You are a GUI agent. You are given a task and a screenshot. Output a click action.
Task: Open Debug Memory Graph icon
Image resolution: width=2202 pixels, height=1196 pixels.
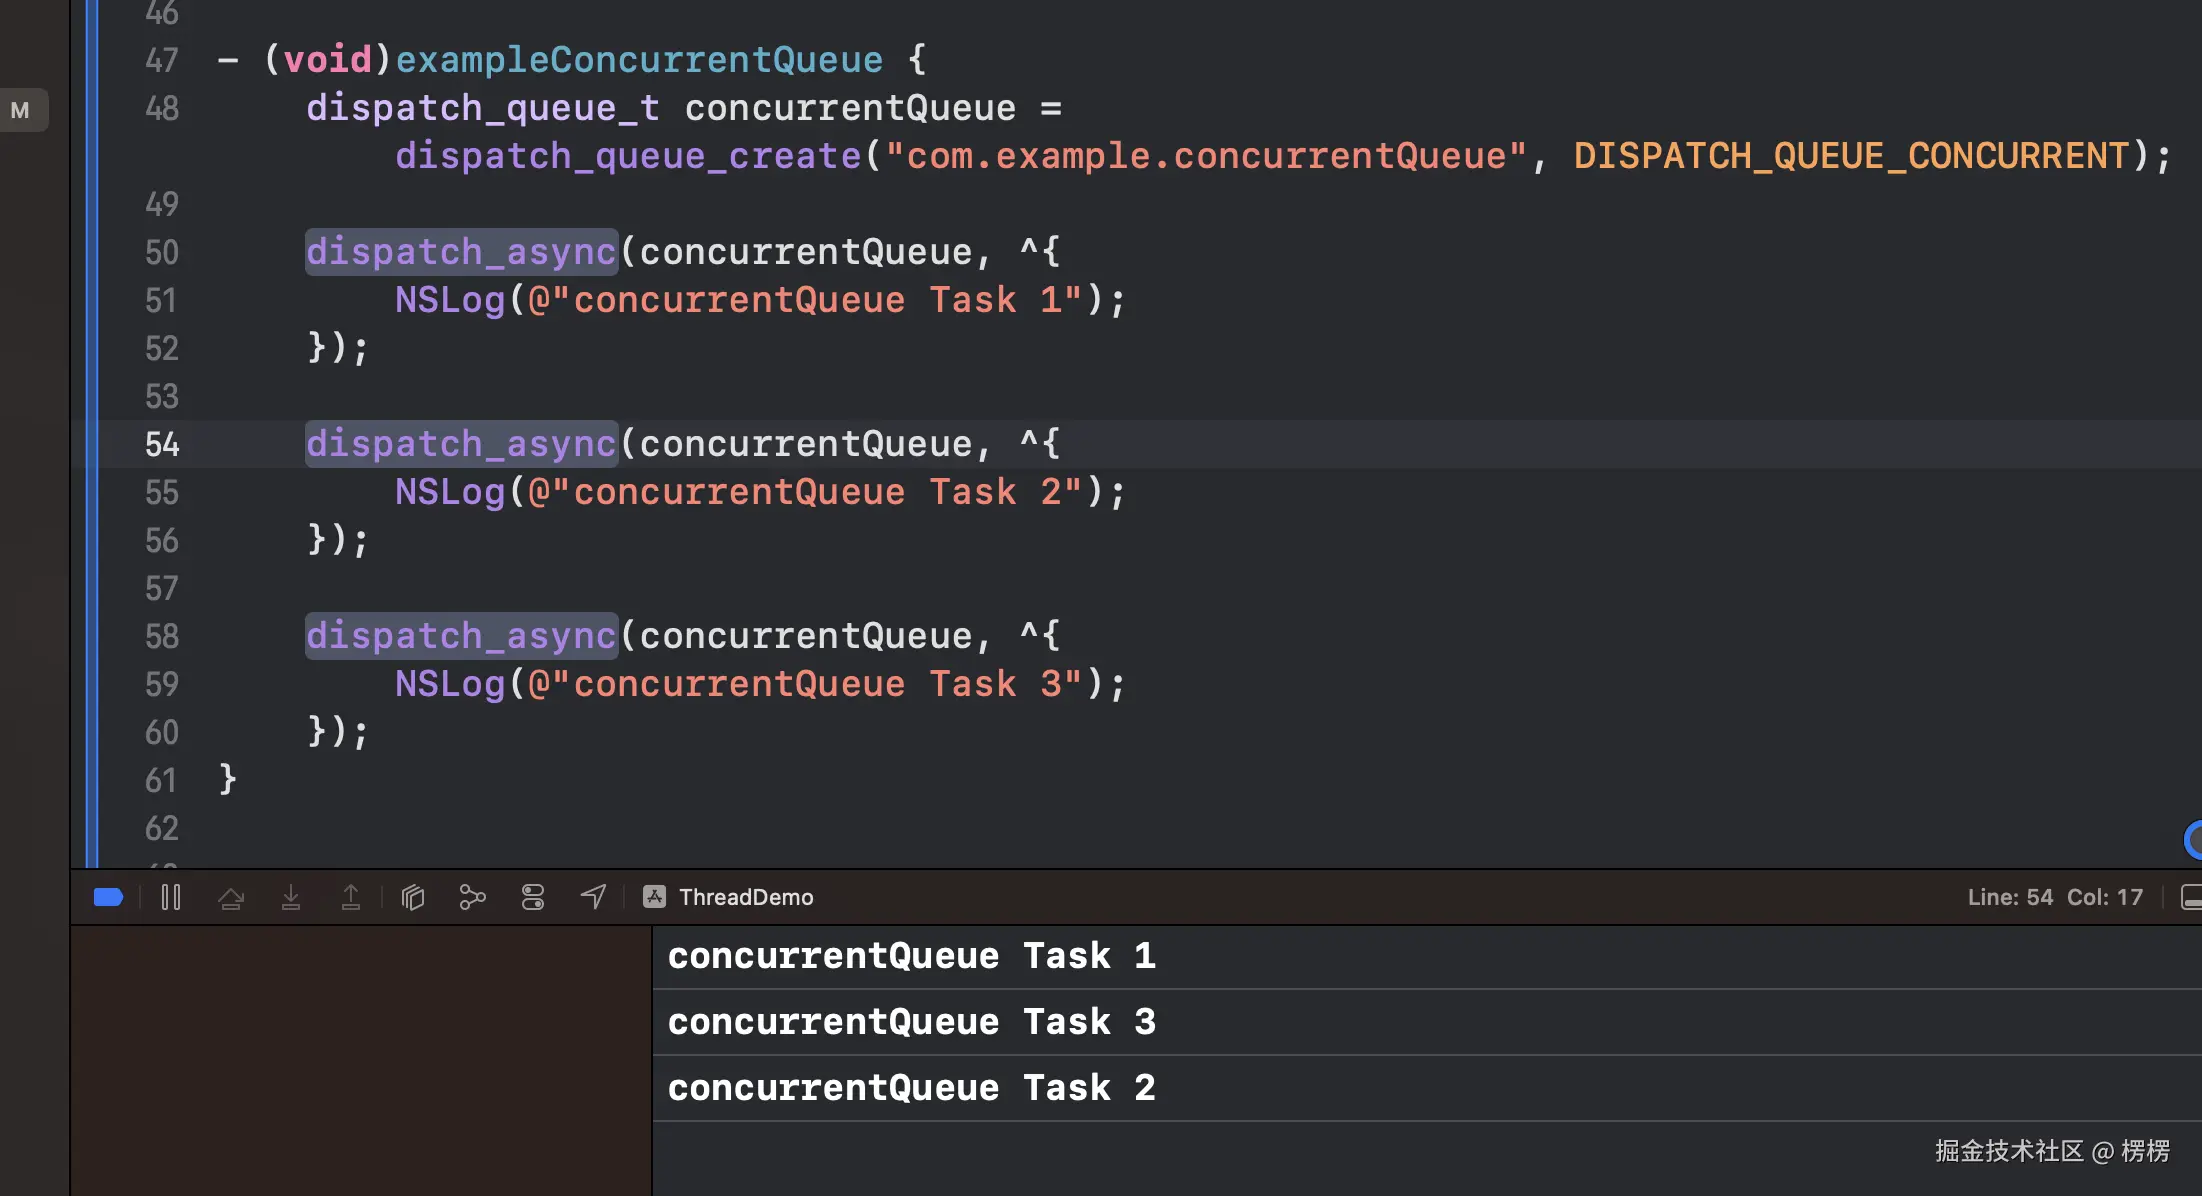click(472, 897)
